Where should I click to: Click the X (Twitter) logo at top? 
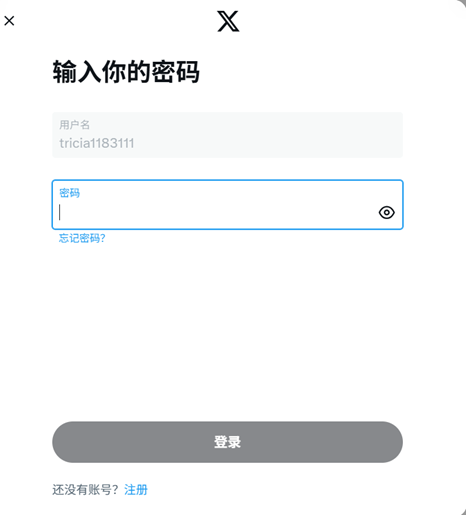pos(228,21)
